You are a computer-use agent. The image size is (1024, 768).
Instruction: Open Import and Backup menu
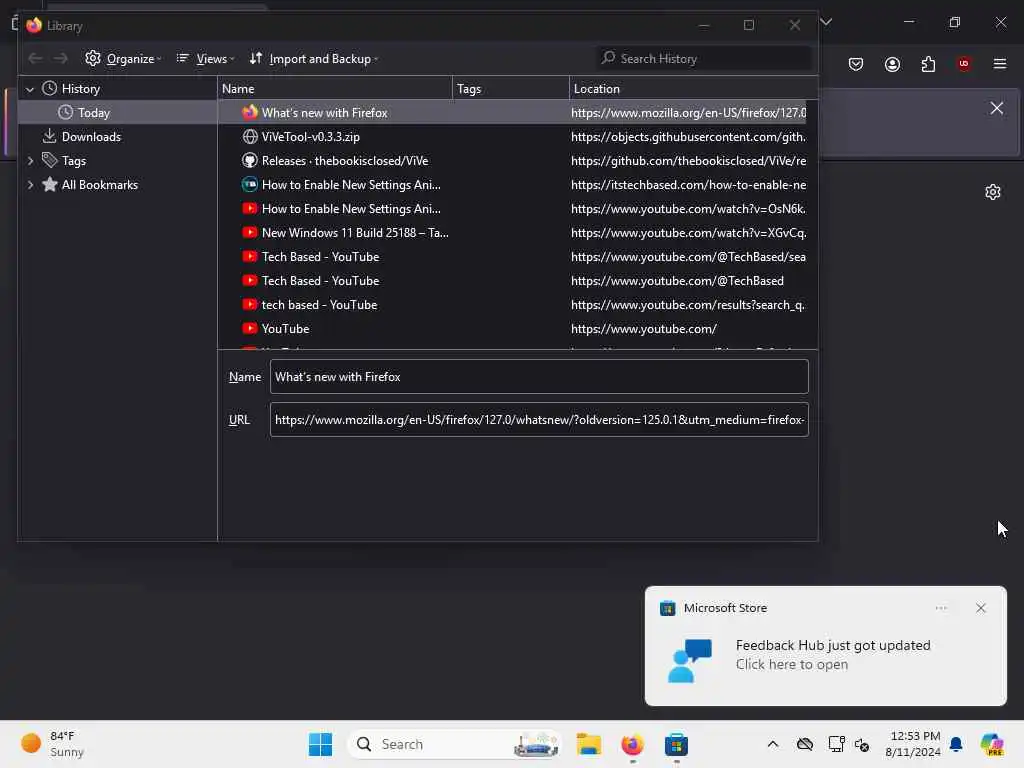(313, 59)
